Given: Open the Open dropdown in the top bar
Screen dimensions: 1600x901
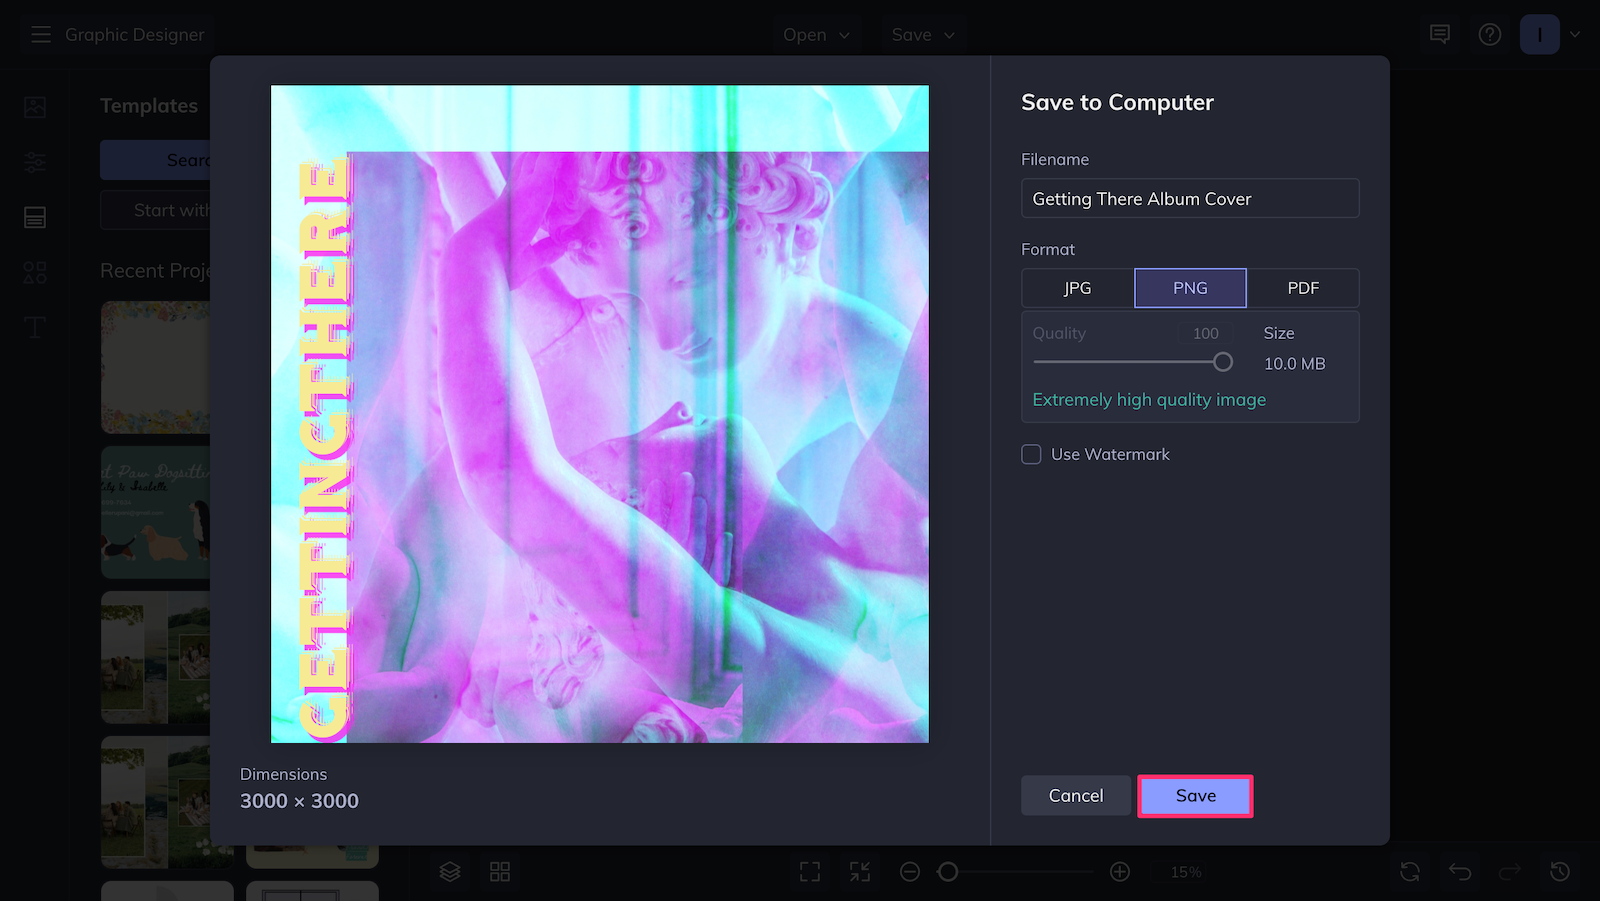Looking at the screenshot, I should 817,34.
